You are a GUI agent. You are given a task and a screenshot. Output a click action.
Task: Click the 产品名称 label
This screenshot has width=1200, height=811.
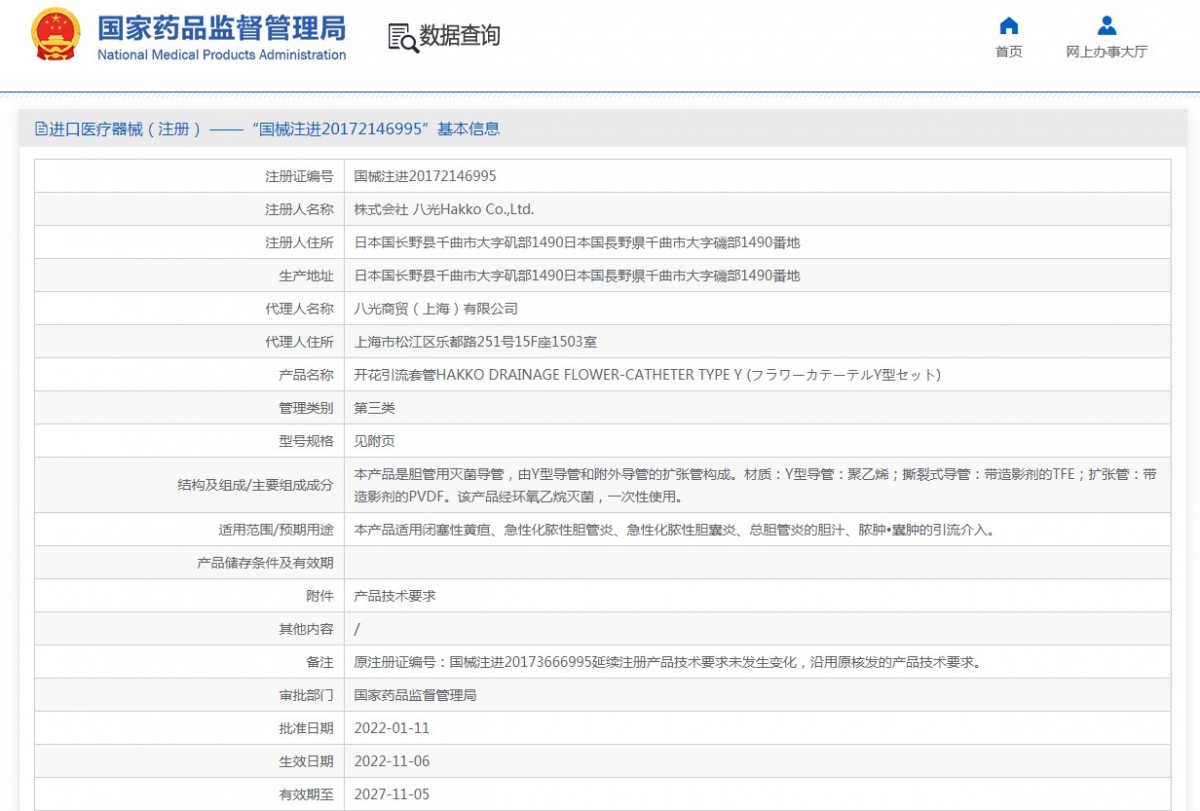306,374
